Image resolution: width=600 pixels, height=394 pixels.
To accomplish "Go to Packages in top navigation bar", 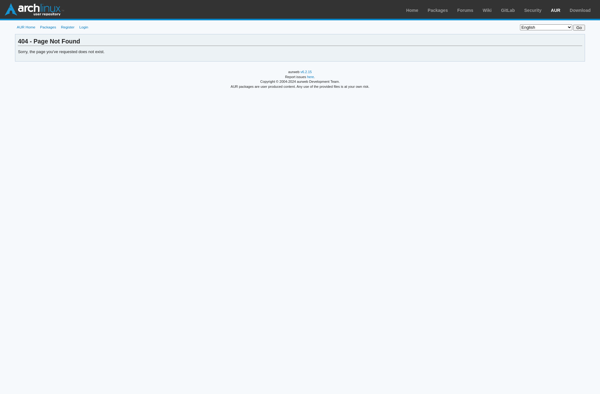I will [x=437, y=10].
